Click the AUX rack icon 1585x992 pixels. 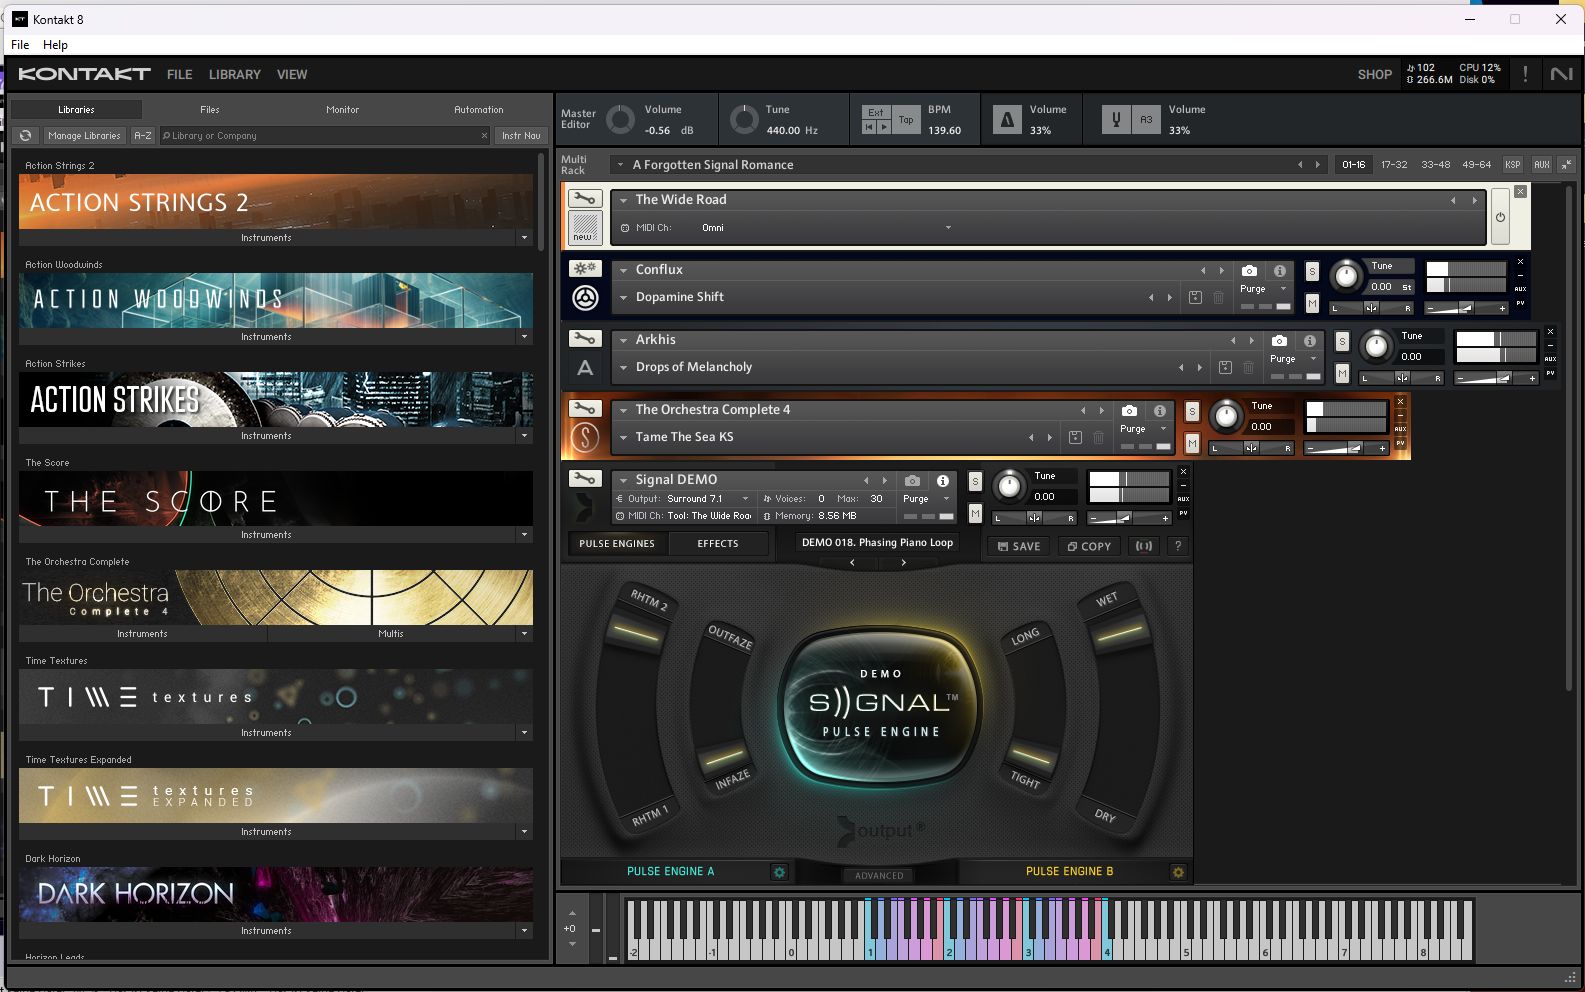[1541, 164]
